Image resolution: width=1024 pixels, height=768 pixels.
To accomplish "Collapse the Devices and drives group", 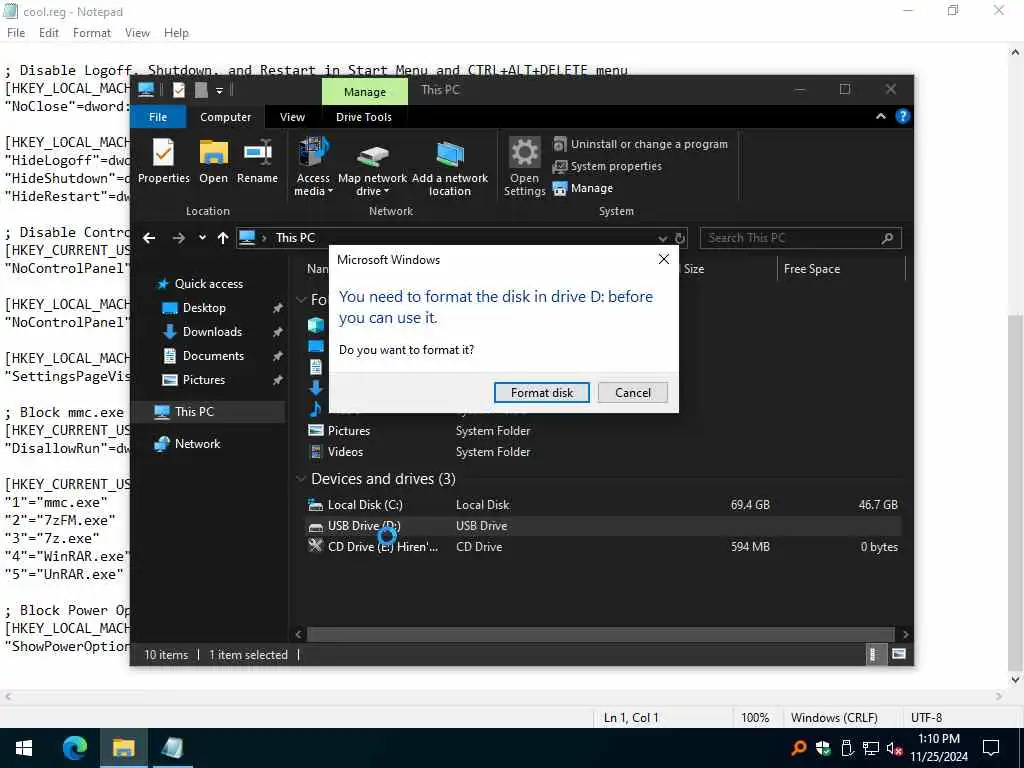I will point(301,479).
